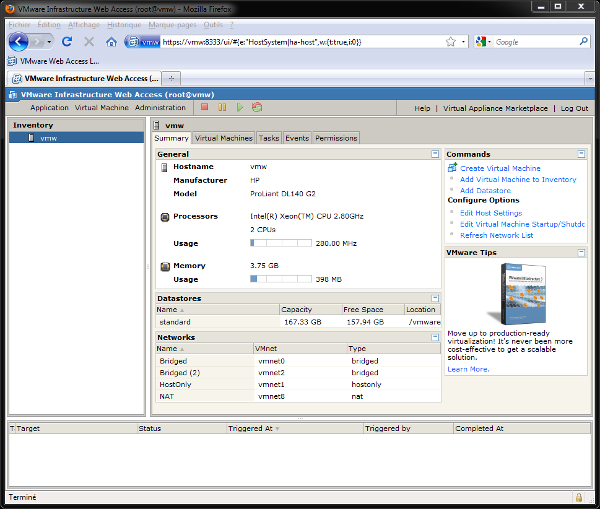Open the Marque-pages menu
This screenshot has height=509, width=600.
pos(172,24)
